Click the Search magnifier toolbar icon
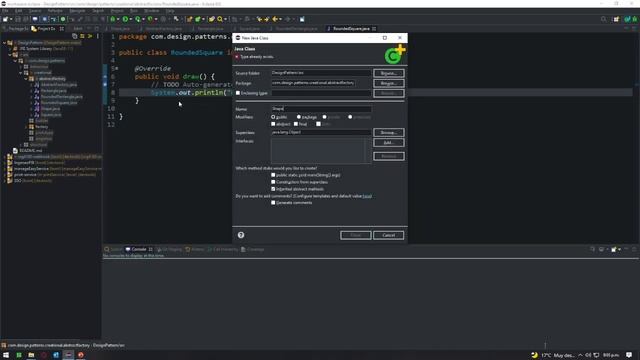Image resolution: width=640 pixels, height=360 pixels. (220, 19)
